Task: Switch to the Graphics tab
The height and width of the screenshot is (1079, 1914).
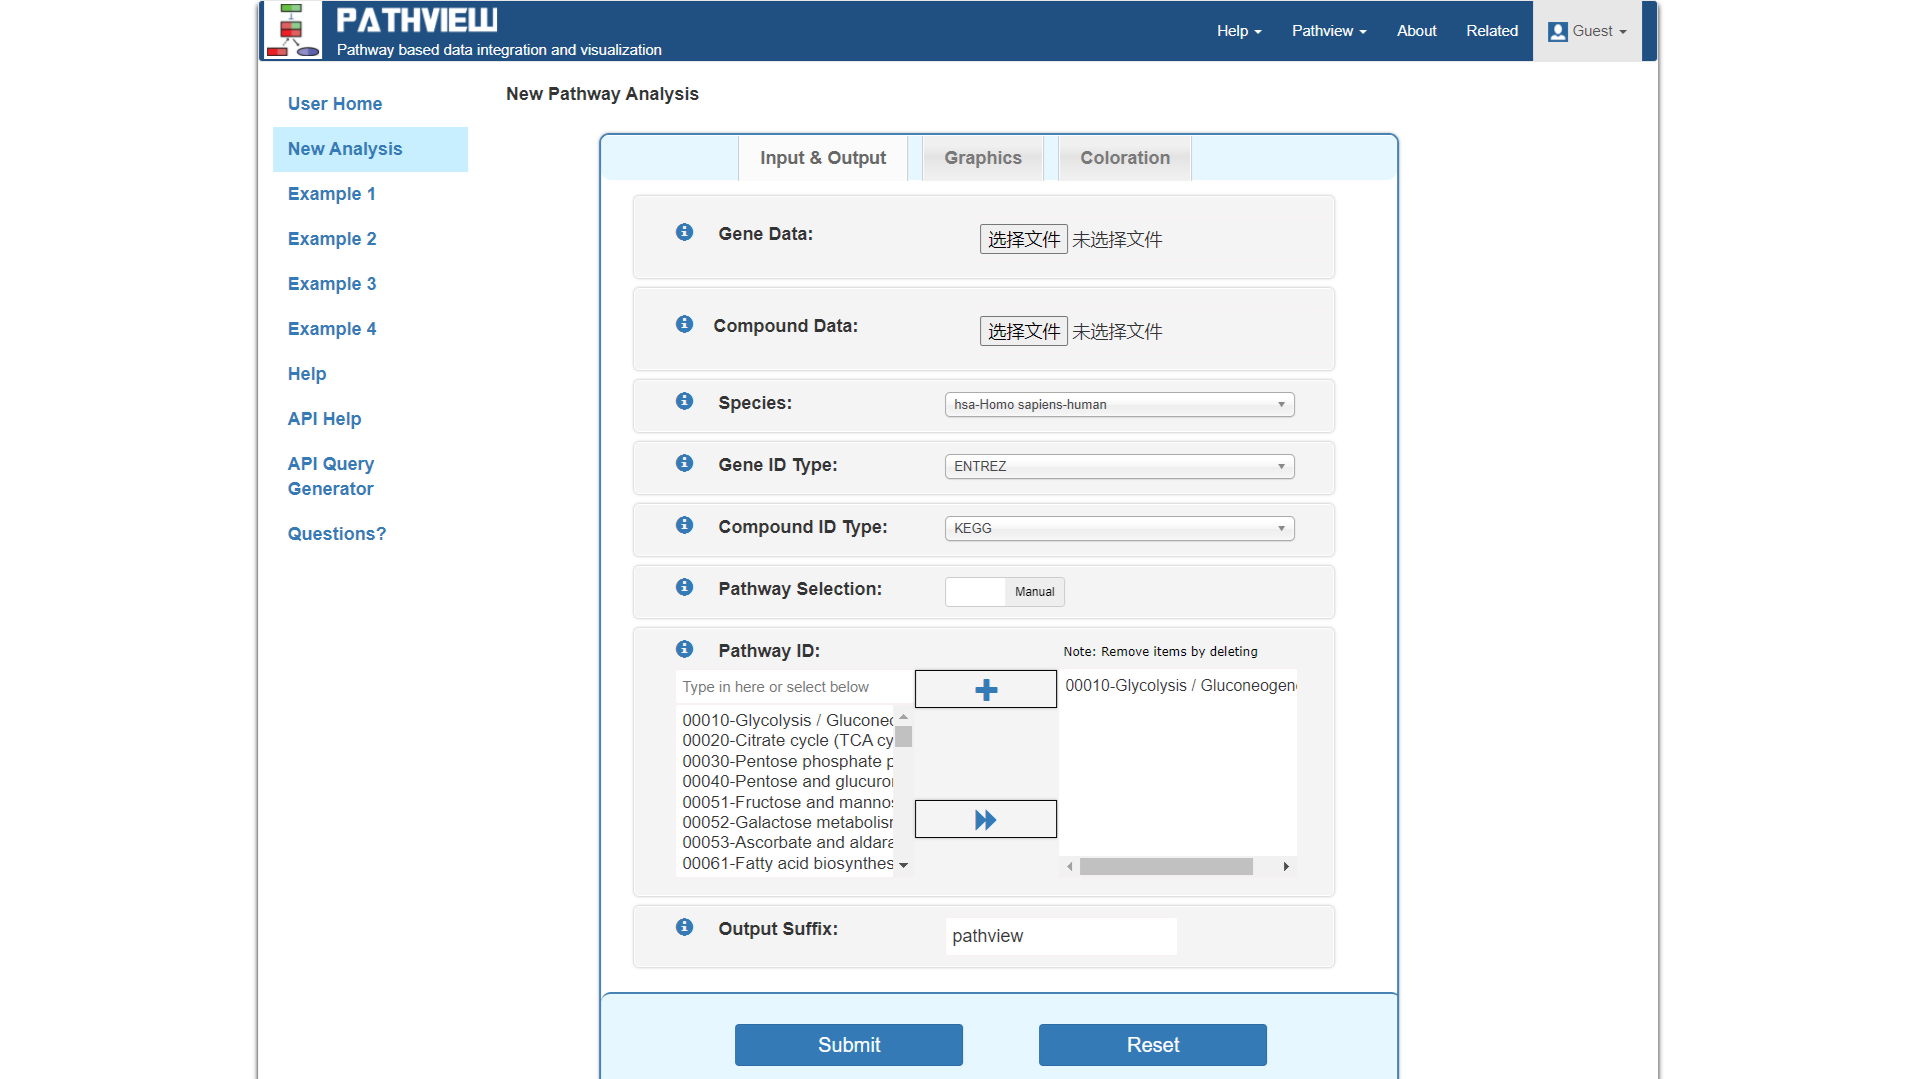Action: point(982,158)
